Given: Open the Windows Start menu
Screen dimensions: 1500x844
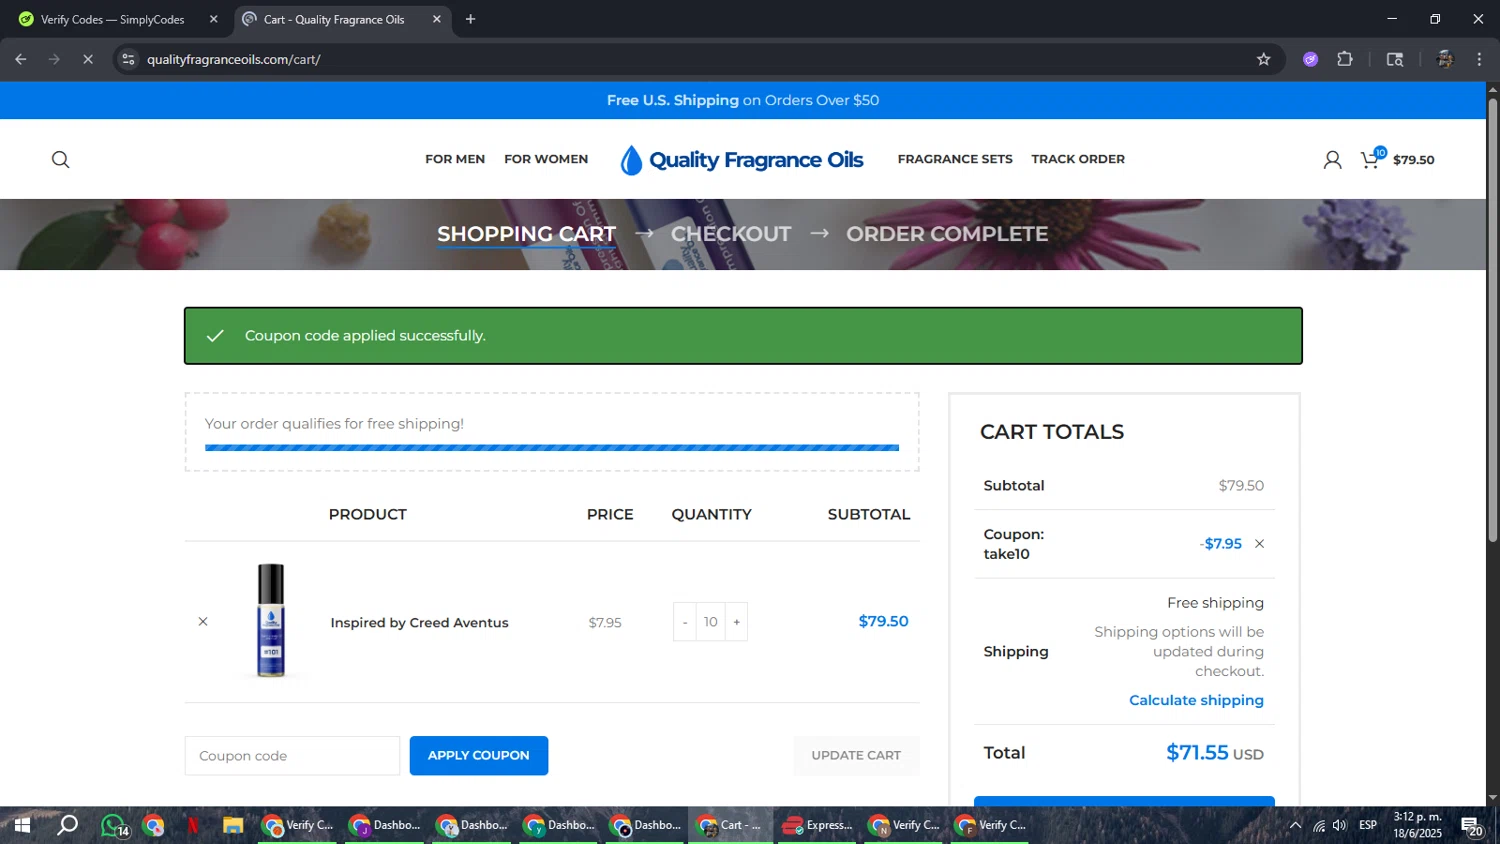Looking at the screenshot, I should click(x=21, y=826).
